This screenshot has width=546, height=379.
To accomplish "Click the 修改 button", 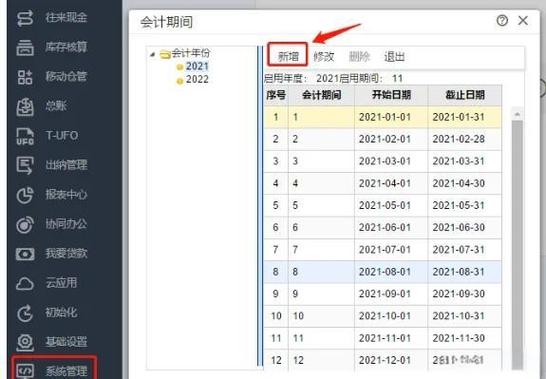I will (324, 56).
